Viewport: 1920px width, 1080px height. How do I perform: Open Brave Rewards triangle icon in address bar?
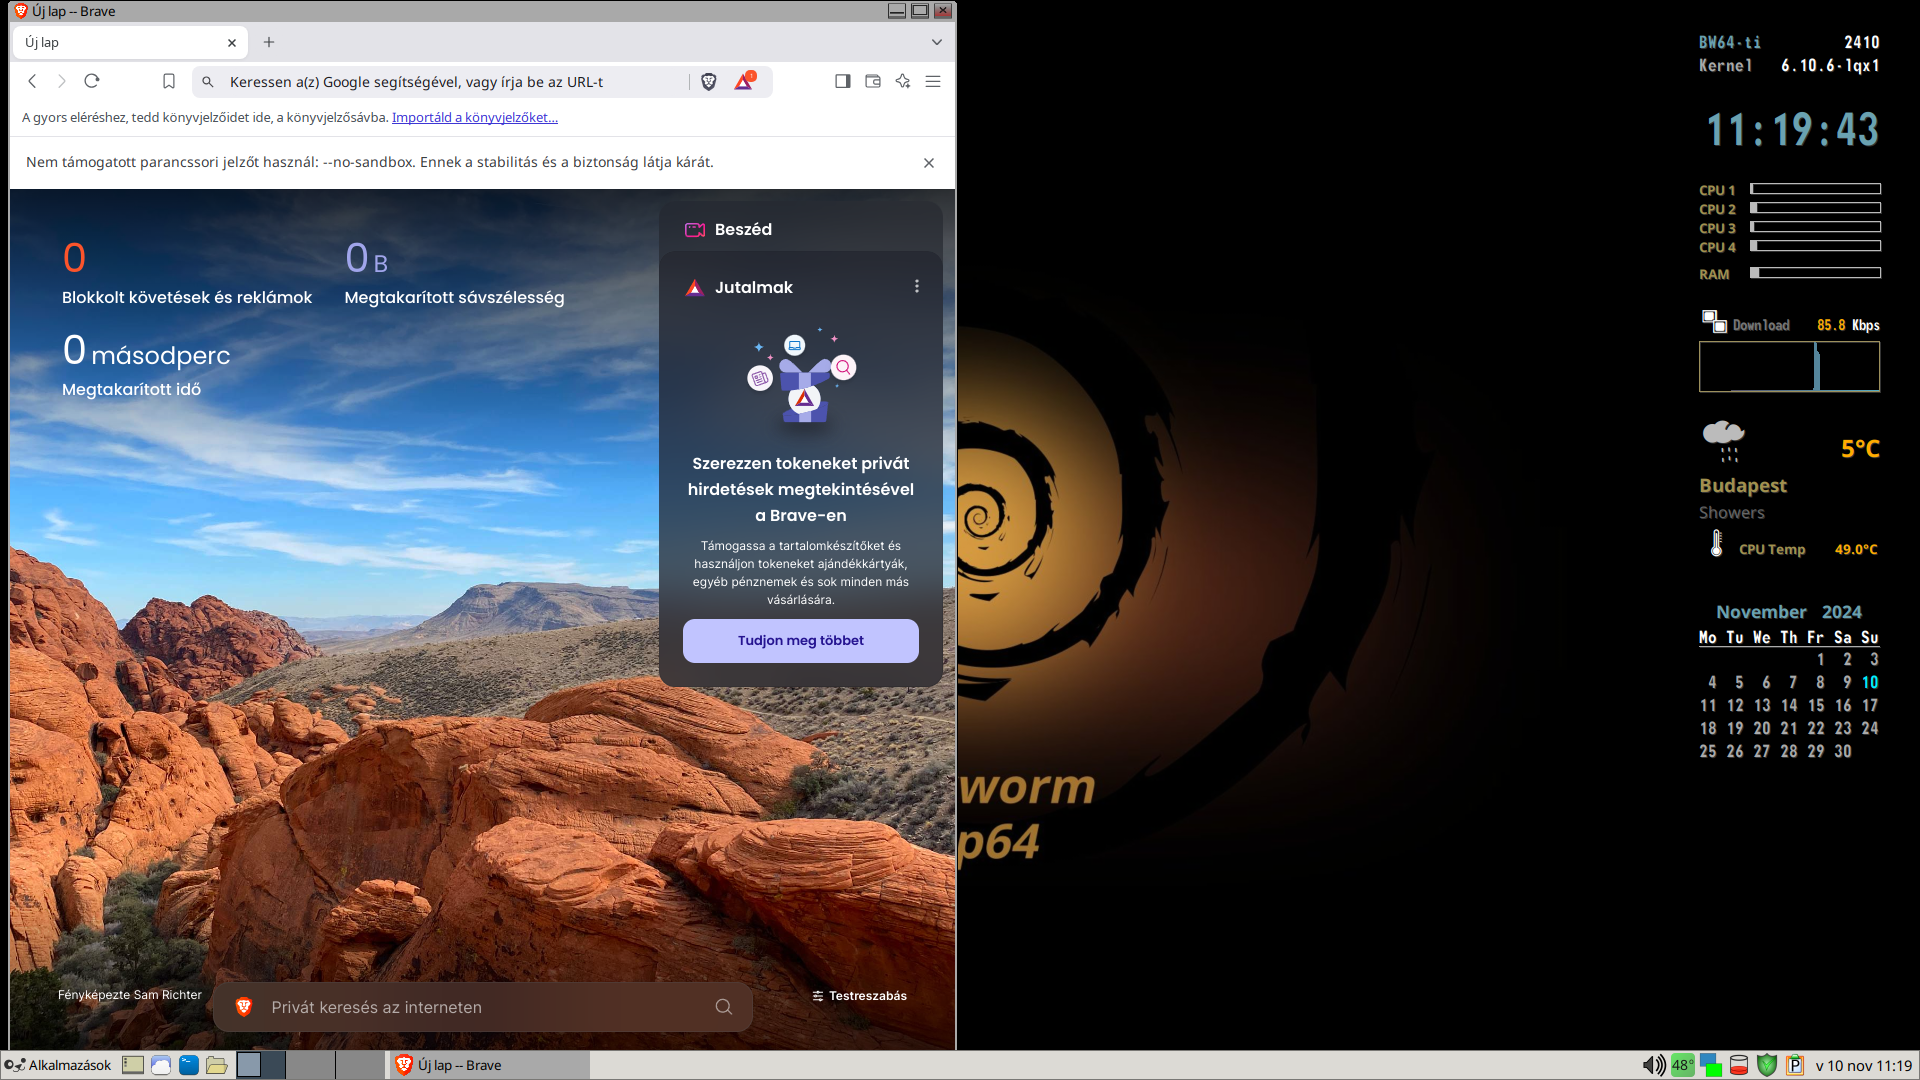pos(744,82)
